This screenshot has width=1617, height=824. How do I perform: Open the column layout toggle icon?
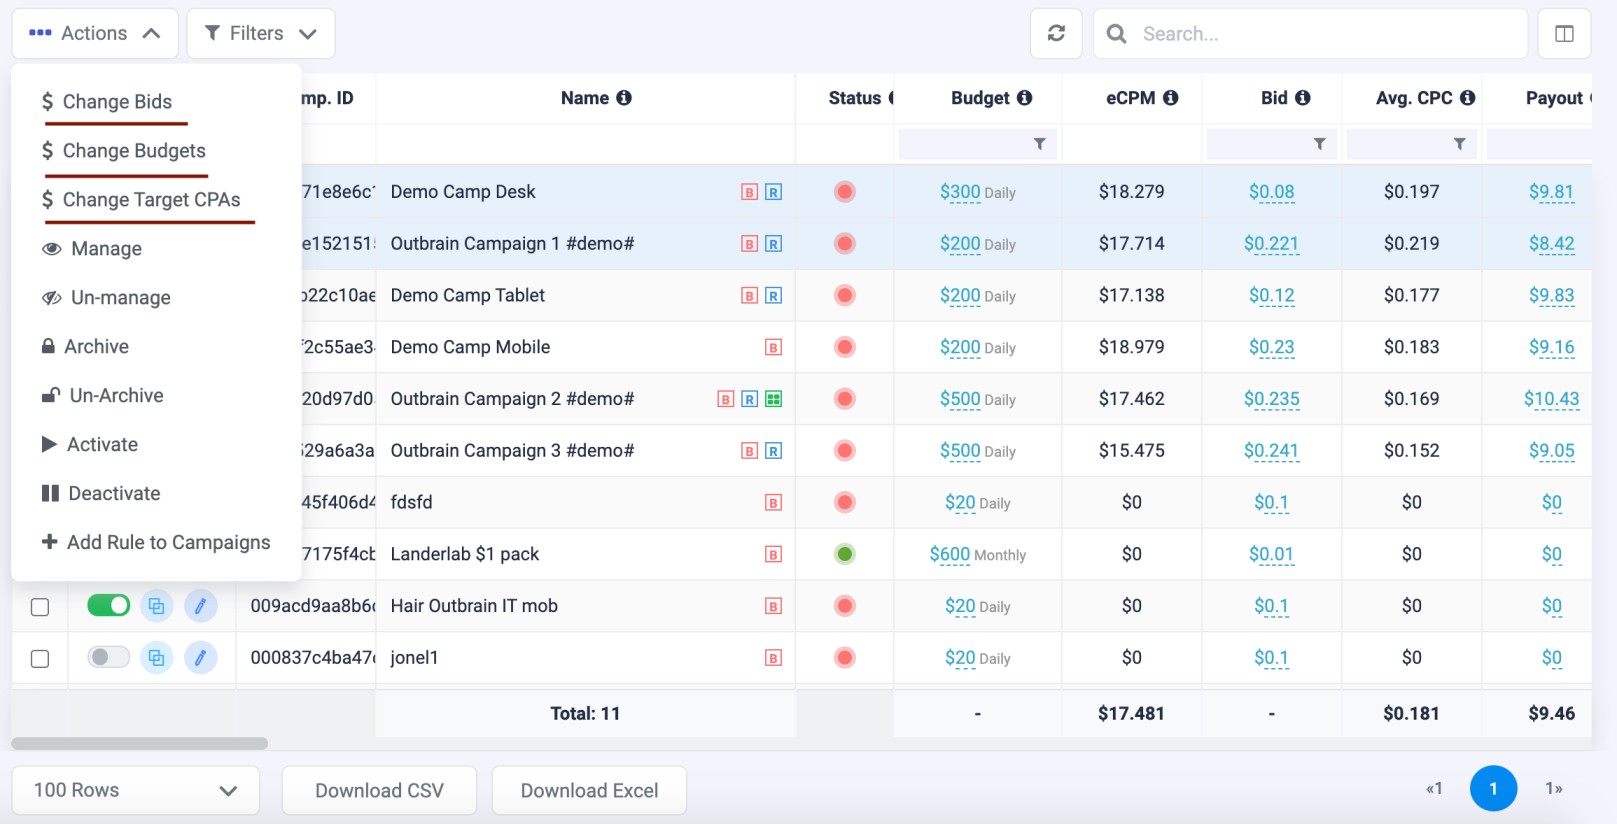coord(1565,34)
